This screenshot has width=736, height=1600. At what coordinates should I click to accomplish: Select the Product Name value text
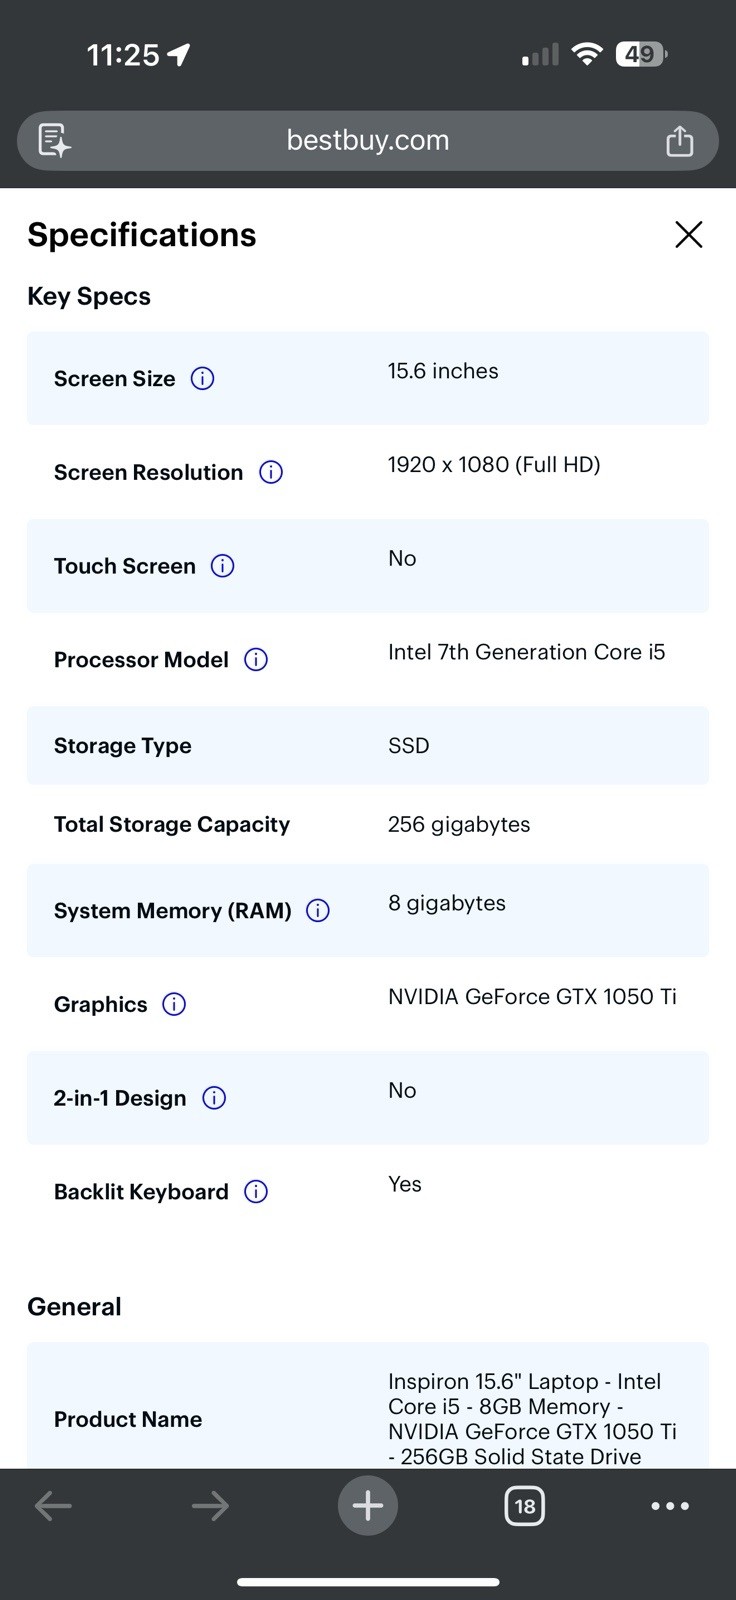[x=532, y=1419]
